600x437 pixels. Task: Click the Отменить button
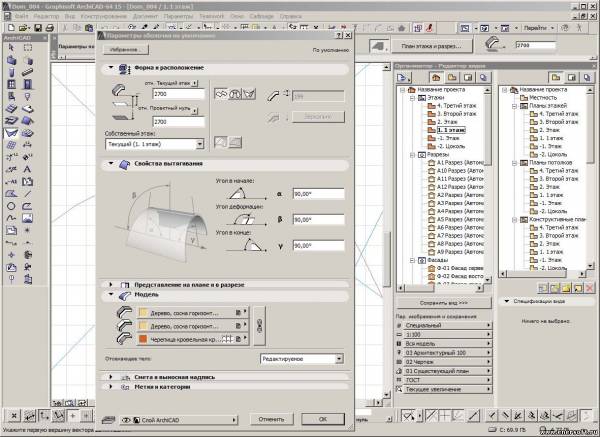pos(271,419)
